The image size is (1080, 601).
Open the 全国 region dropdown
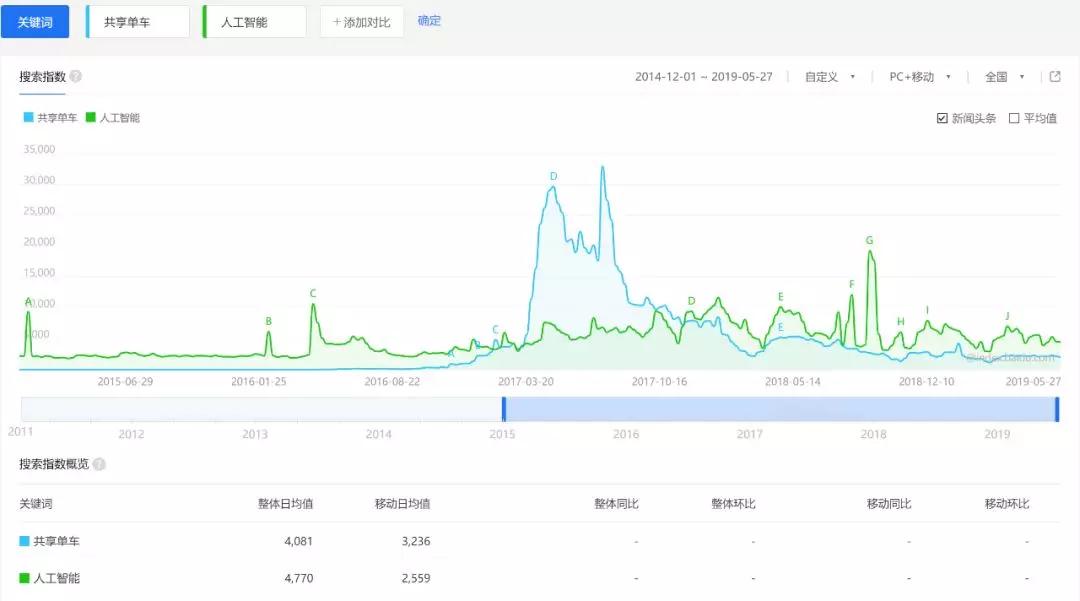pyautogui.click(x=1004, y=77)
